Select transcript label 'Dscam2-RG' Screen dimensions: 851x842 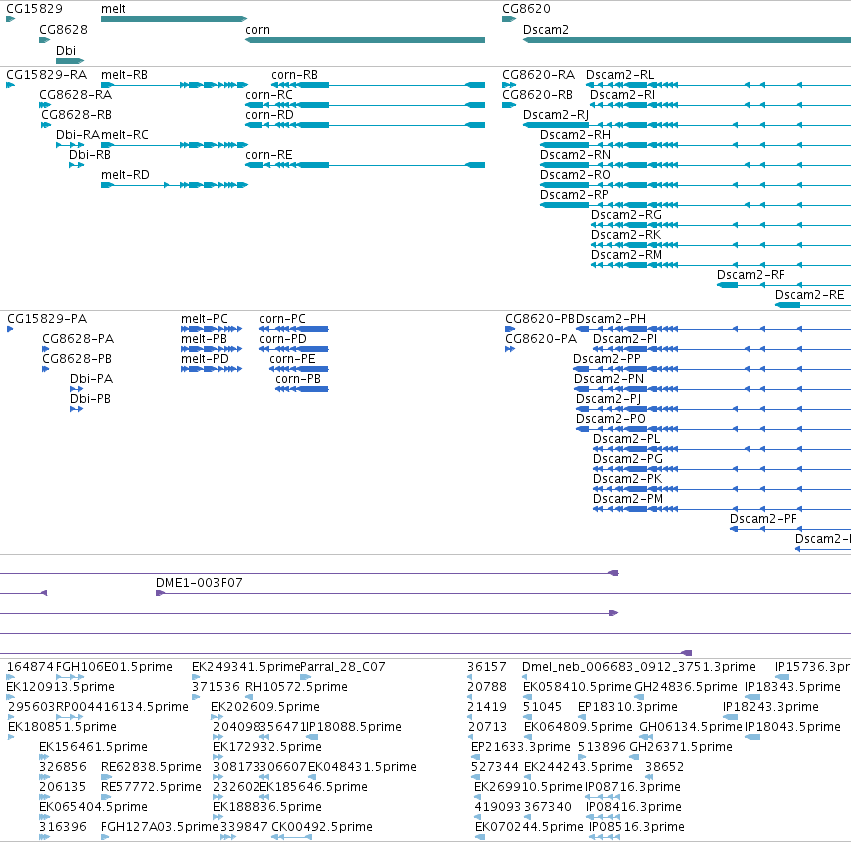tap(626, 214)
